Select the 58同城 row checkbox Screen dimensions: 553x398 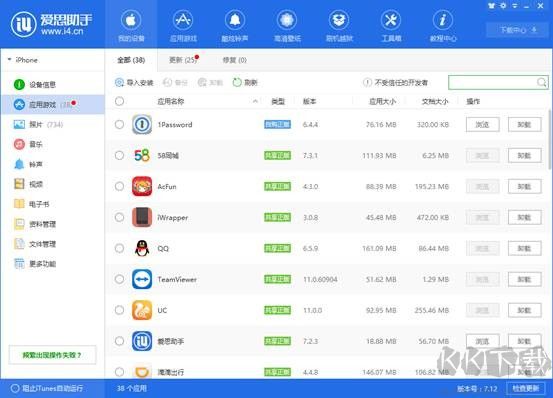pos(120,155)
